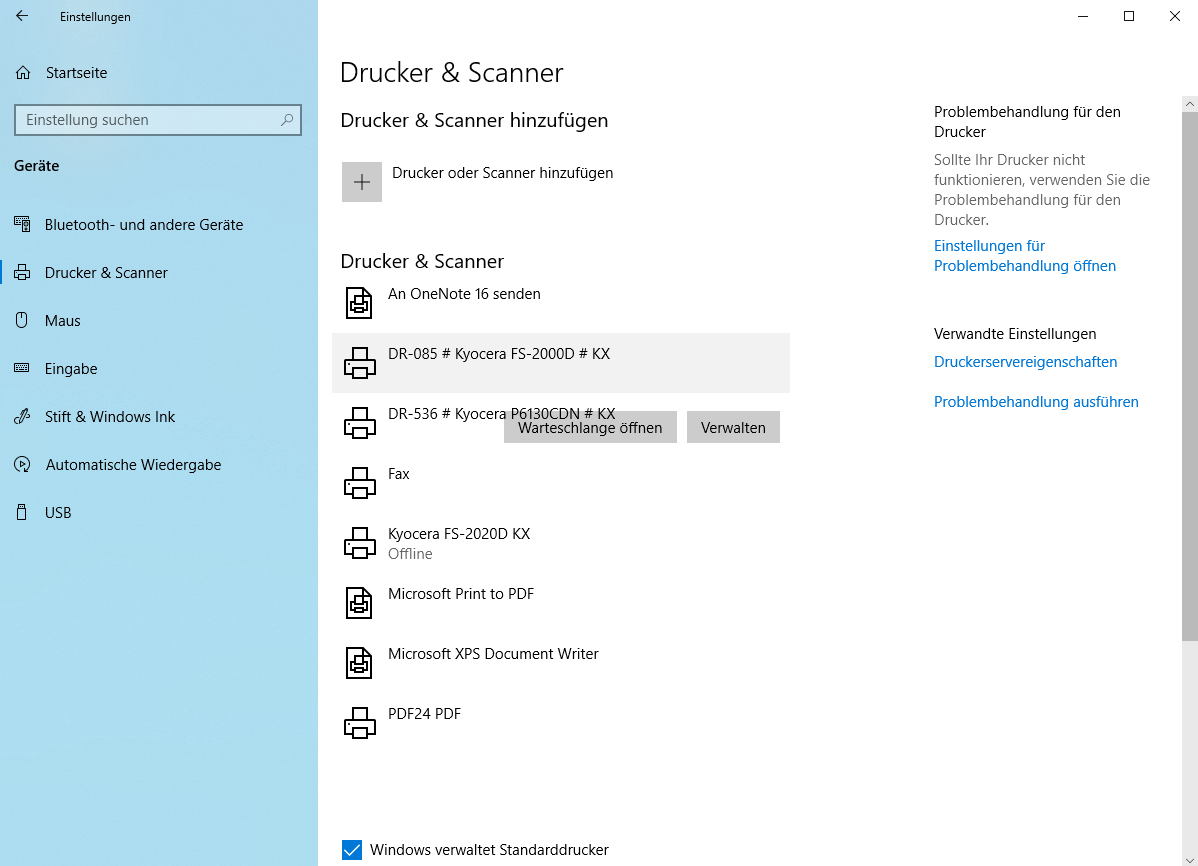Viewport: 1198px width, 866px height.
Task: Select Microsoft XPS Document Writer icon
Action: point(359,663)
